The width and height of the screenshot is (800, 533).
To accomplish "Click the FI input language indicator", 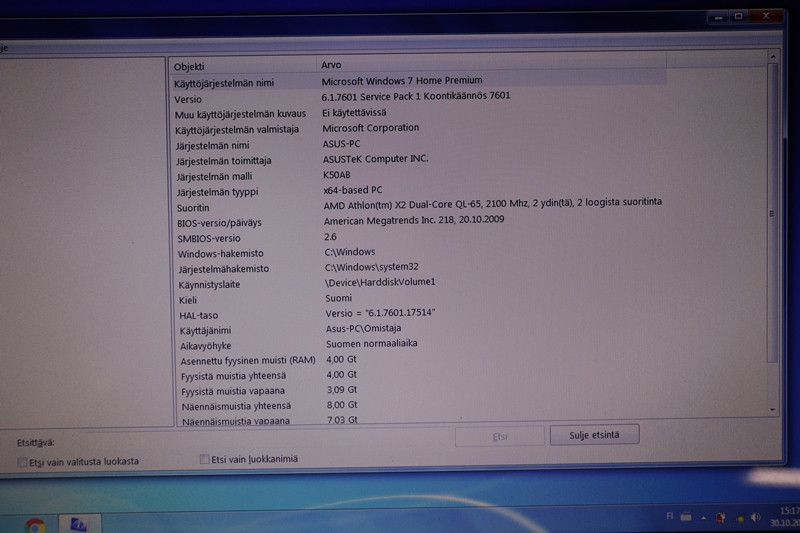I will click(669, 516).
